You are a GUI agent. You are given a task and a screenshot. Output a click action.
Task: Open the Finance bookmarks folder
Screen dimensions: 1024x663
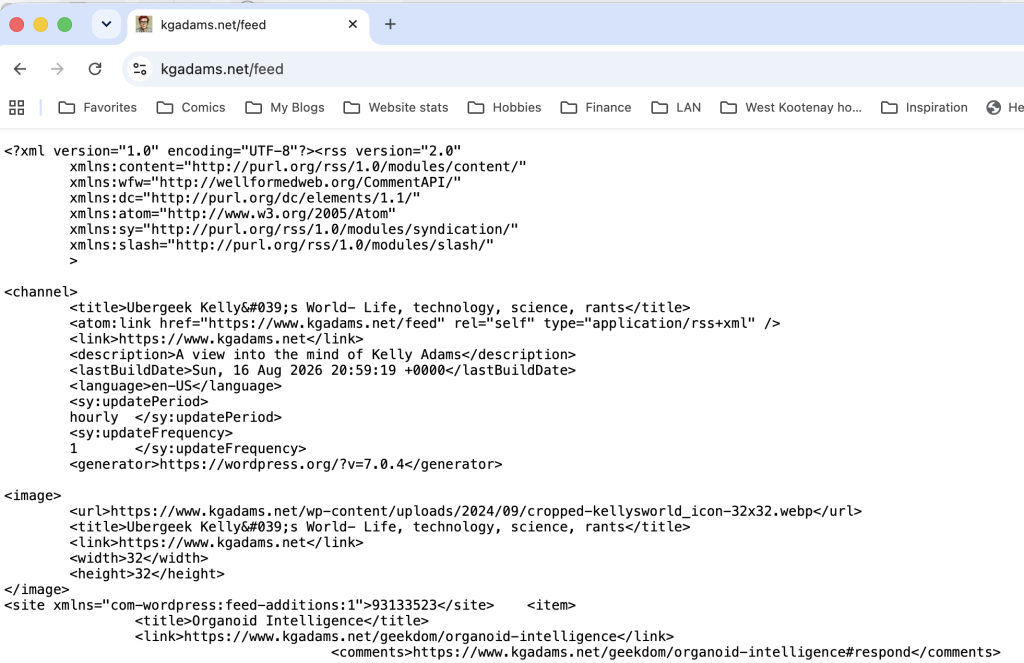coord(596,107)
